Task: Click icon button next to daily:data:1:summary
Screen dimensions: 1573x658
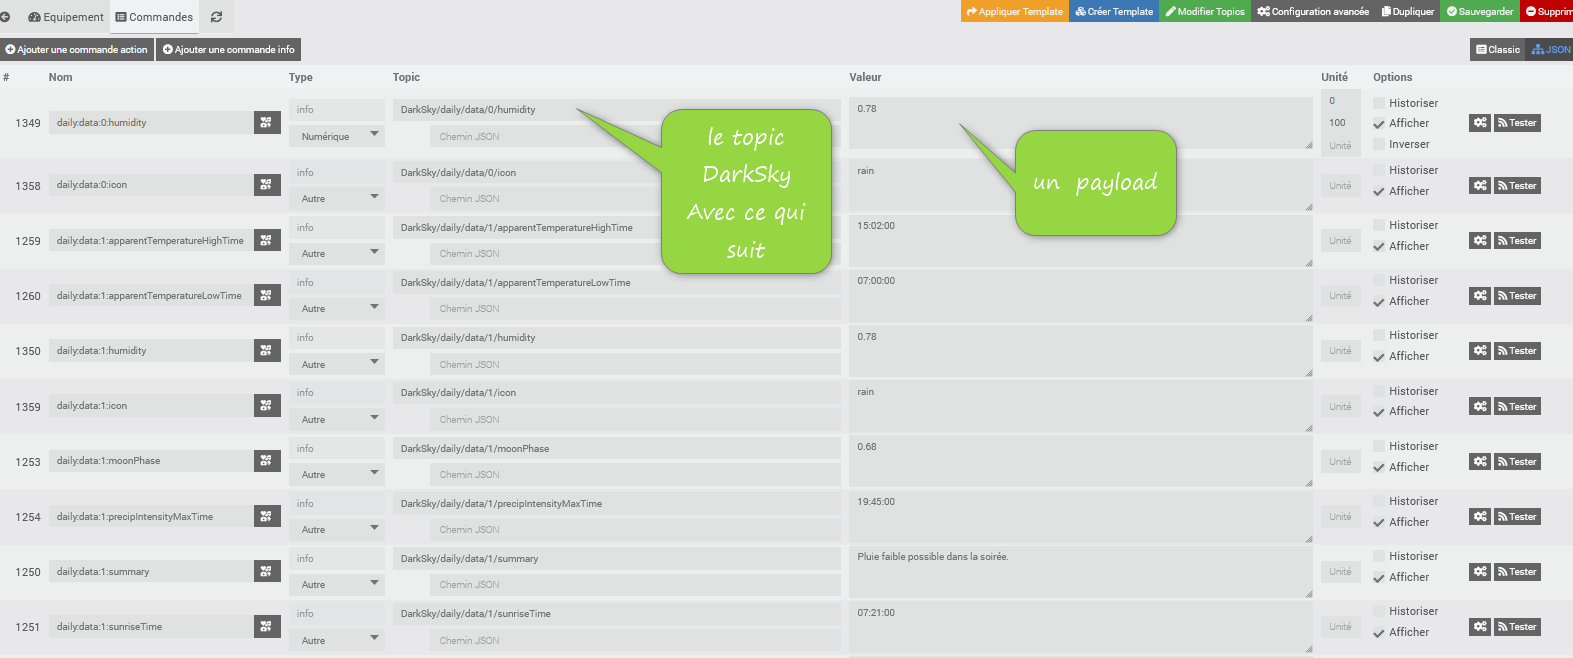Action: tap(267, 572)
